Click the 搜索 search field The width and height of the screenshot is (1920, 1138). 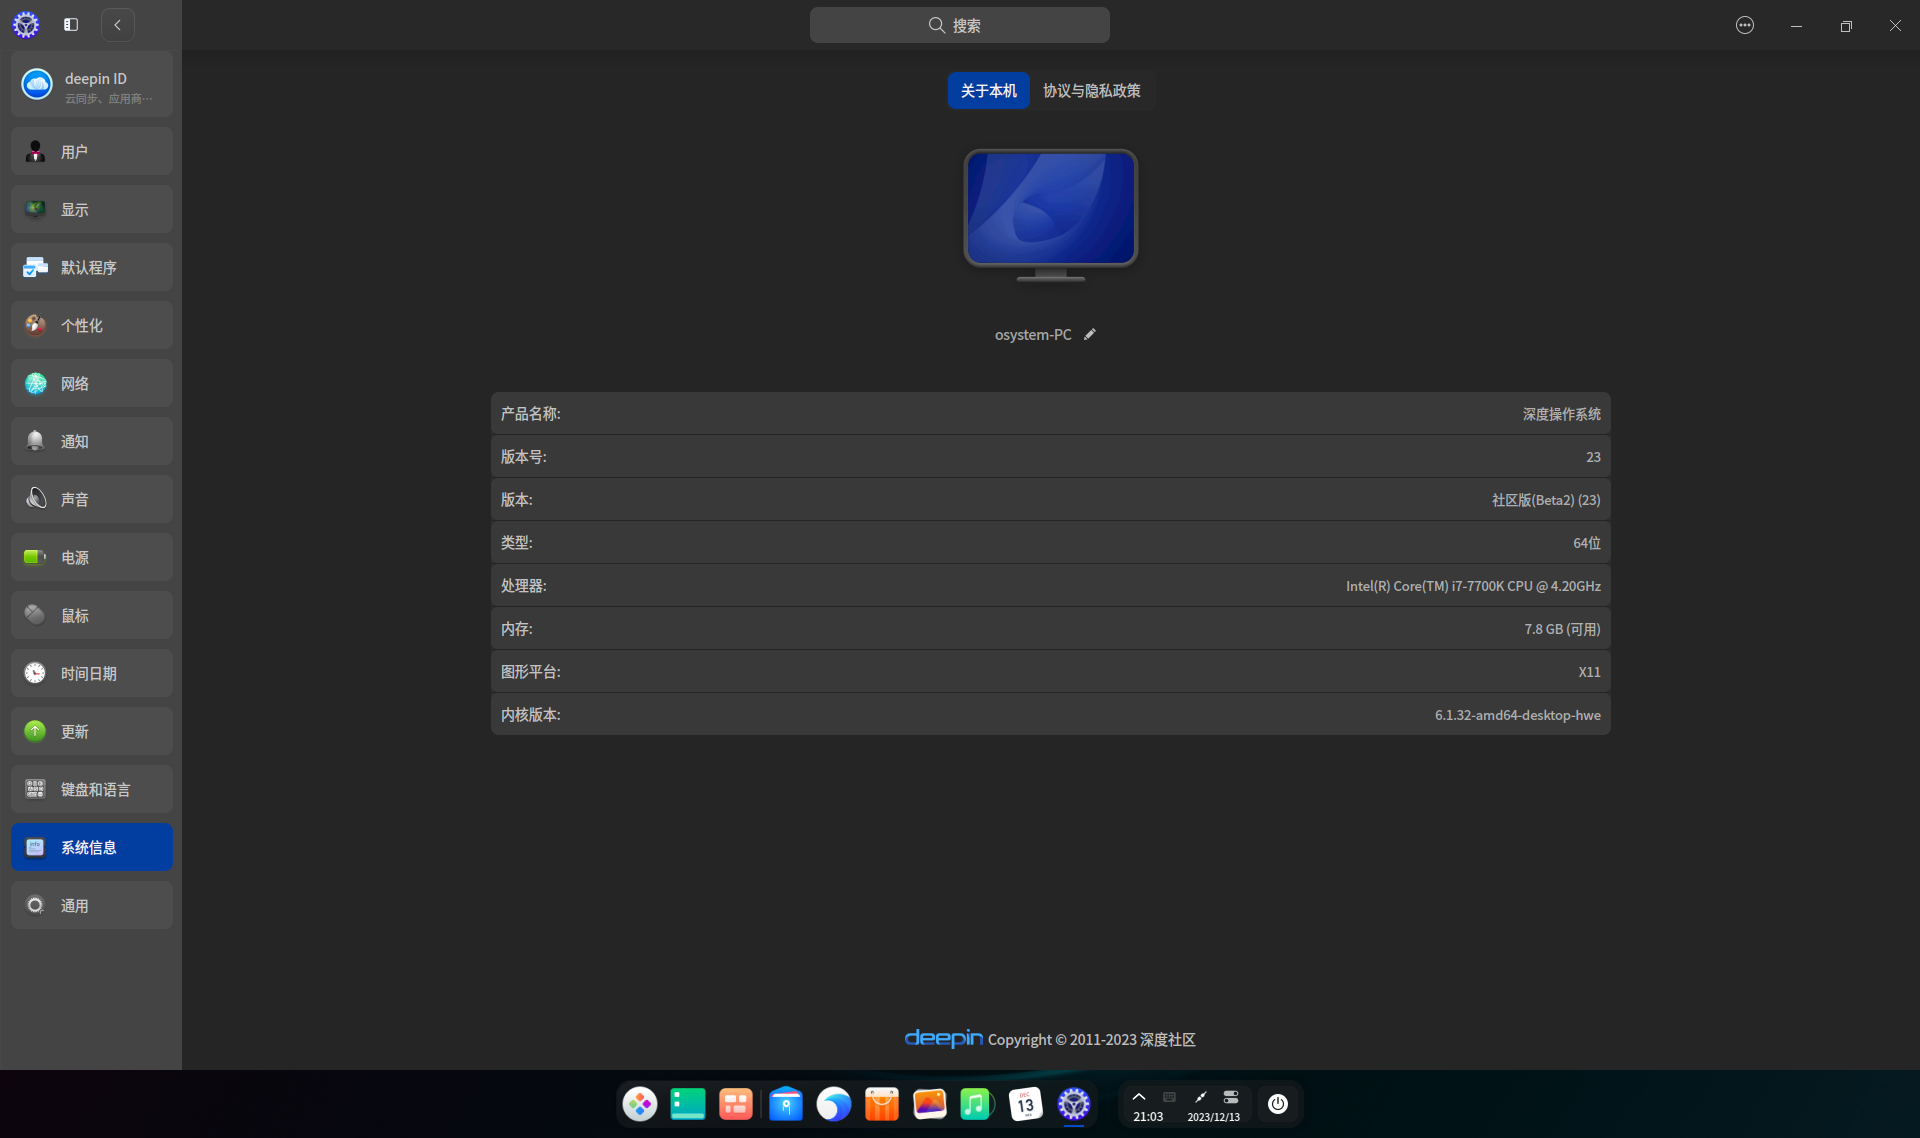(x=959, y=25)
